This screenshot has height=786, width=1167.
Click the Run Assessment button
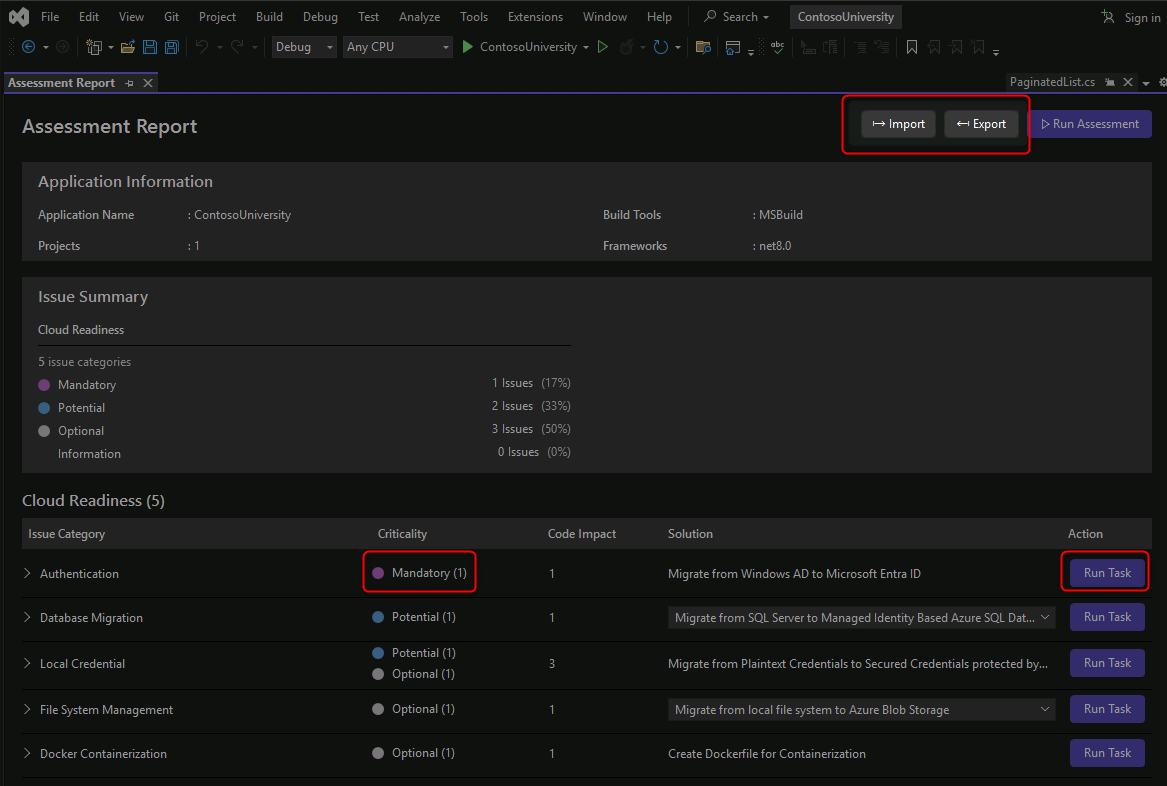1090,124
